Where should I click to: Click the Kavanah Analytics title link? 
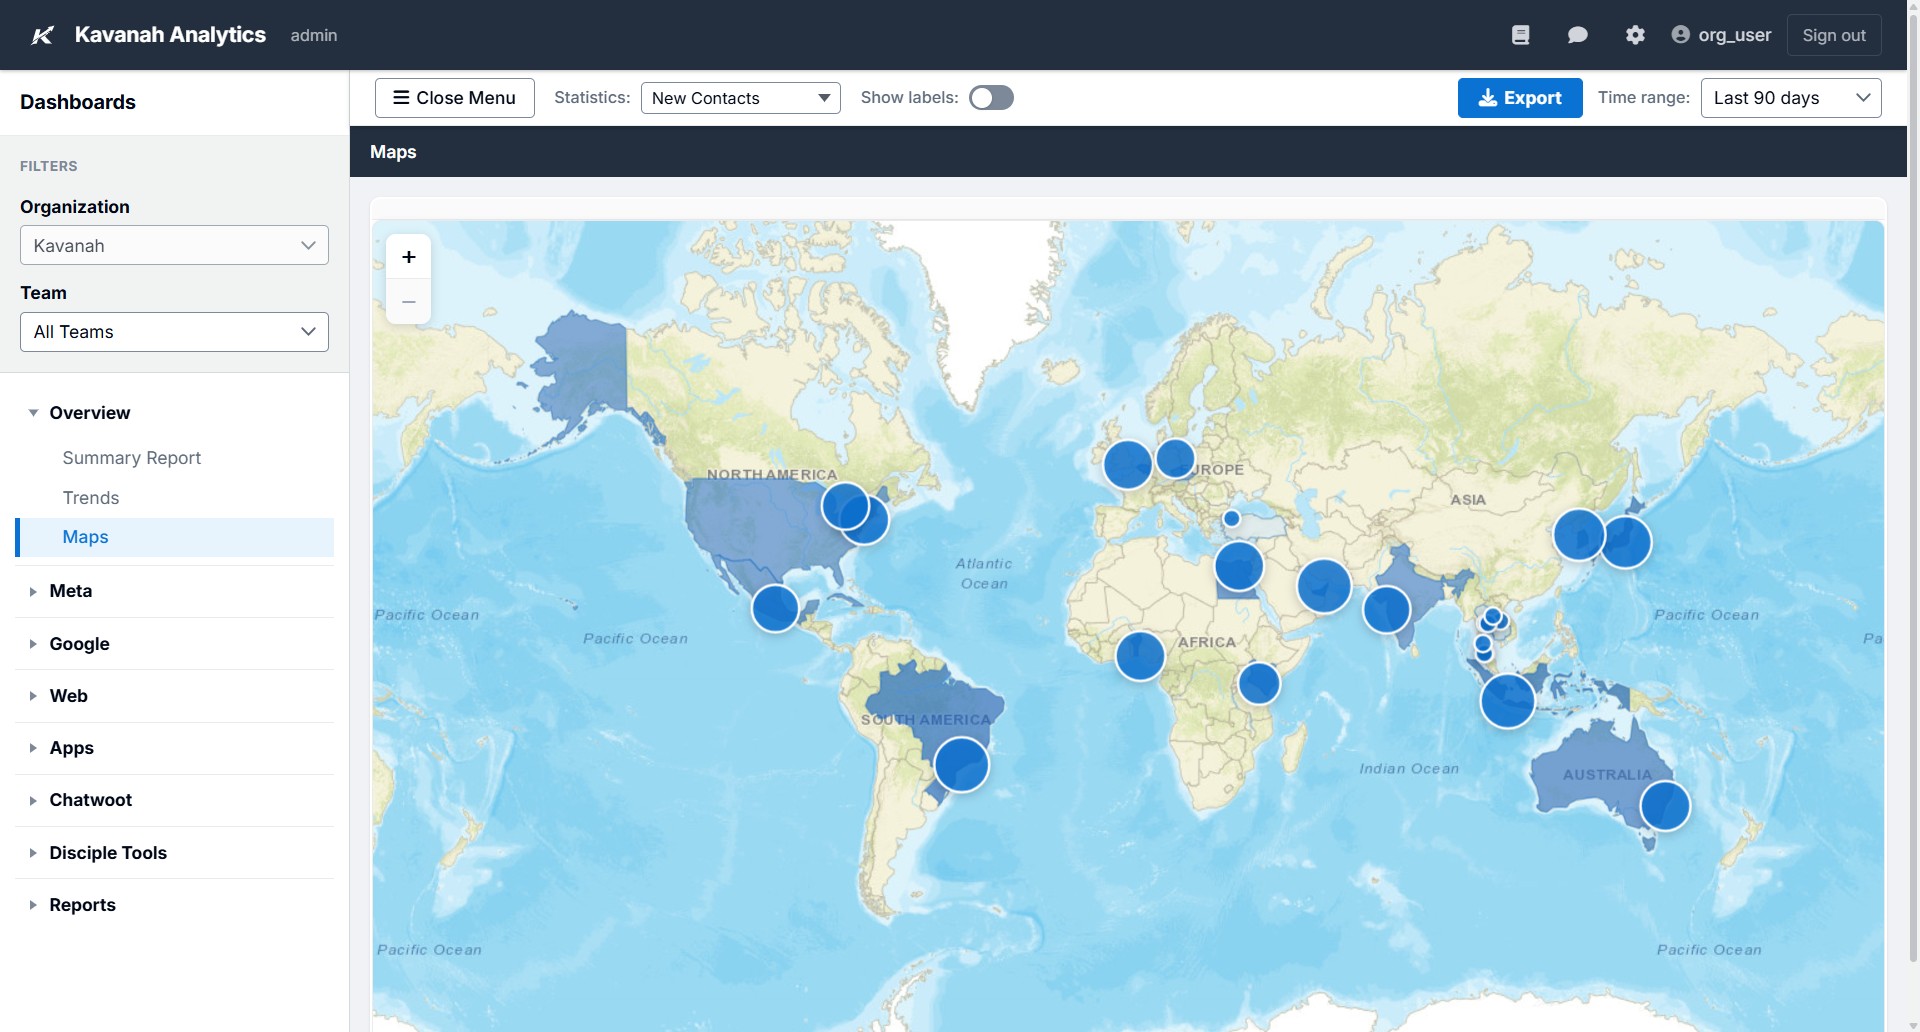click(170, 35)
